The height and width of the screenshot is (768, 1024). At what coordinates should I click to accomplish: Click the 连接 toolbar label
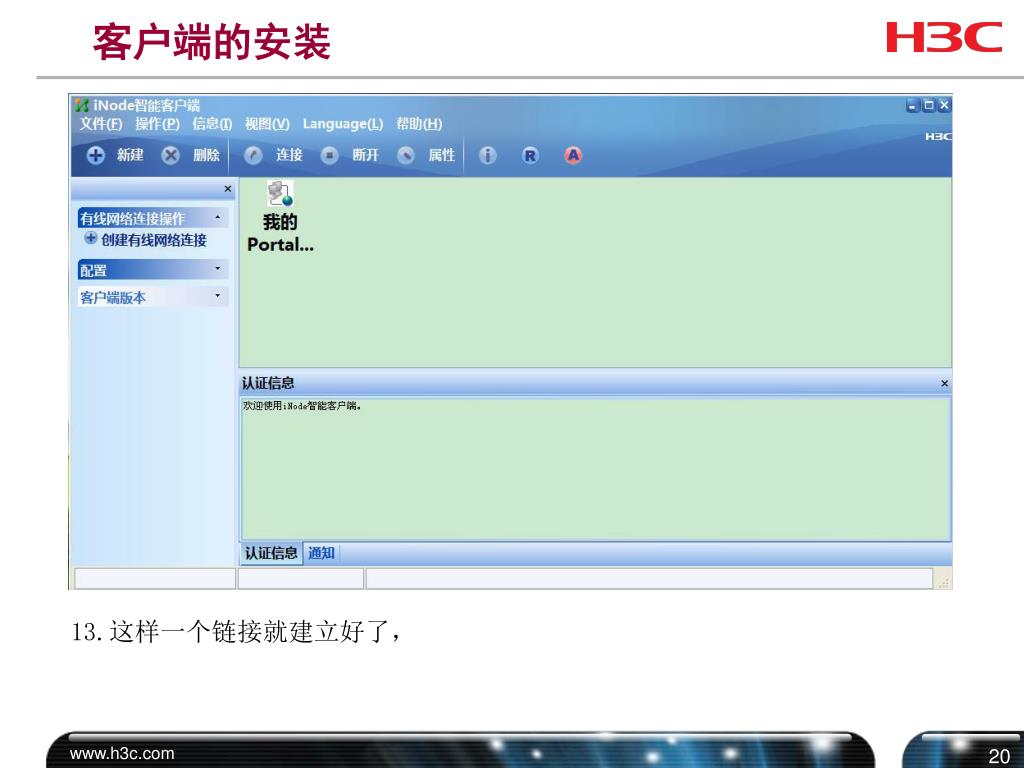pyautogui.click(x=289, y=155)
